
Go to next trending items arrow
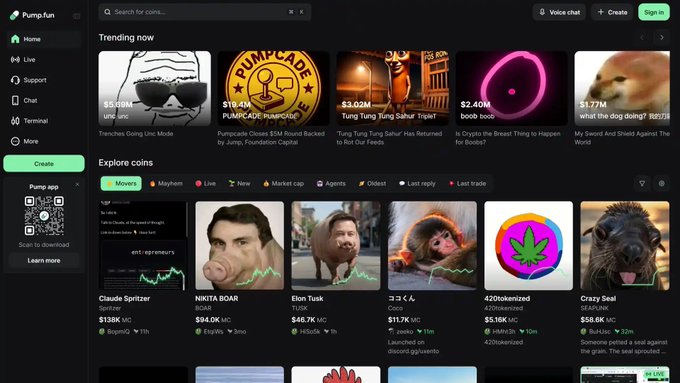[x=662, y=38]
